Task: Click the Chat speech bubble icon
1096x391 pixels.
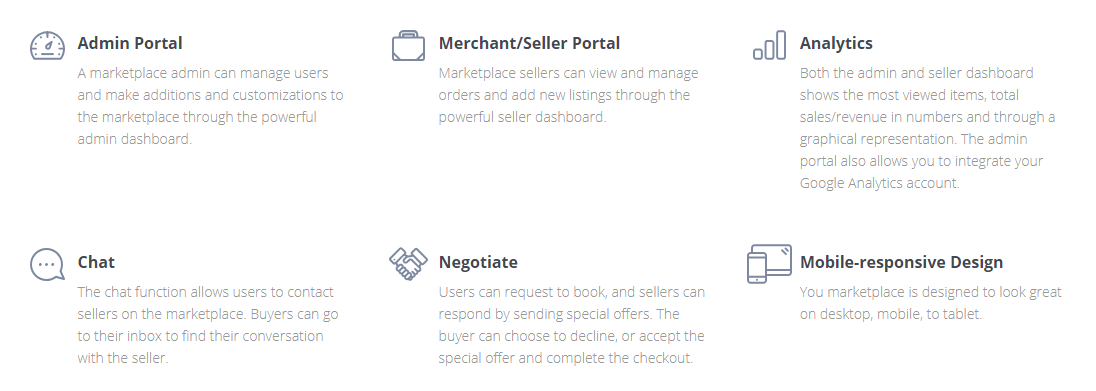Action: click(48, 265)
